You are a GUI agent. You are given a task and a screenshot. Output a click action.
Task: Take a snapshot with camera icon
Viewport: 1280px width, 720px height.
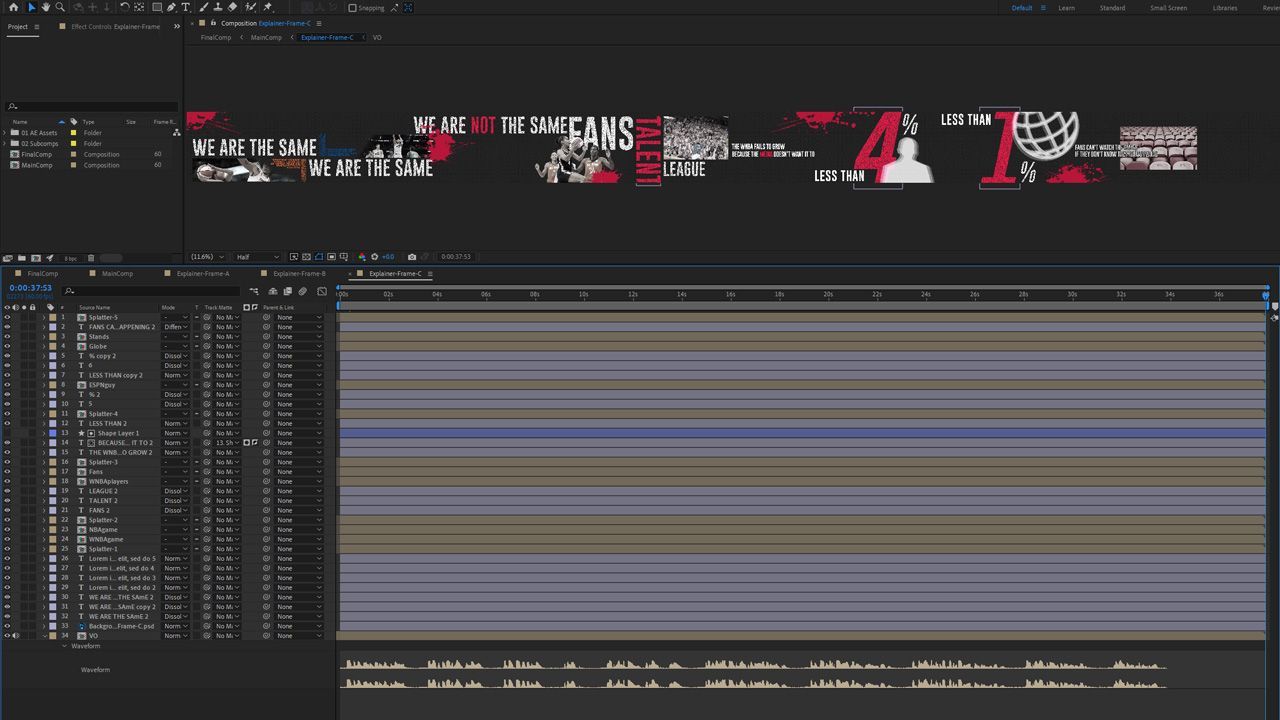411,257
